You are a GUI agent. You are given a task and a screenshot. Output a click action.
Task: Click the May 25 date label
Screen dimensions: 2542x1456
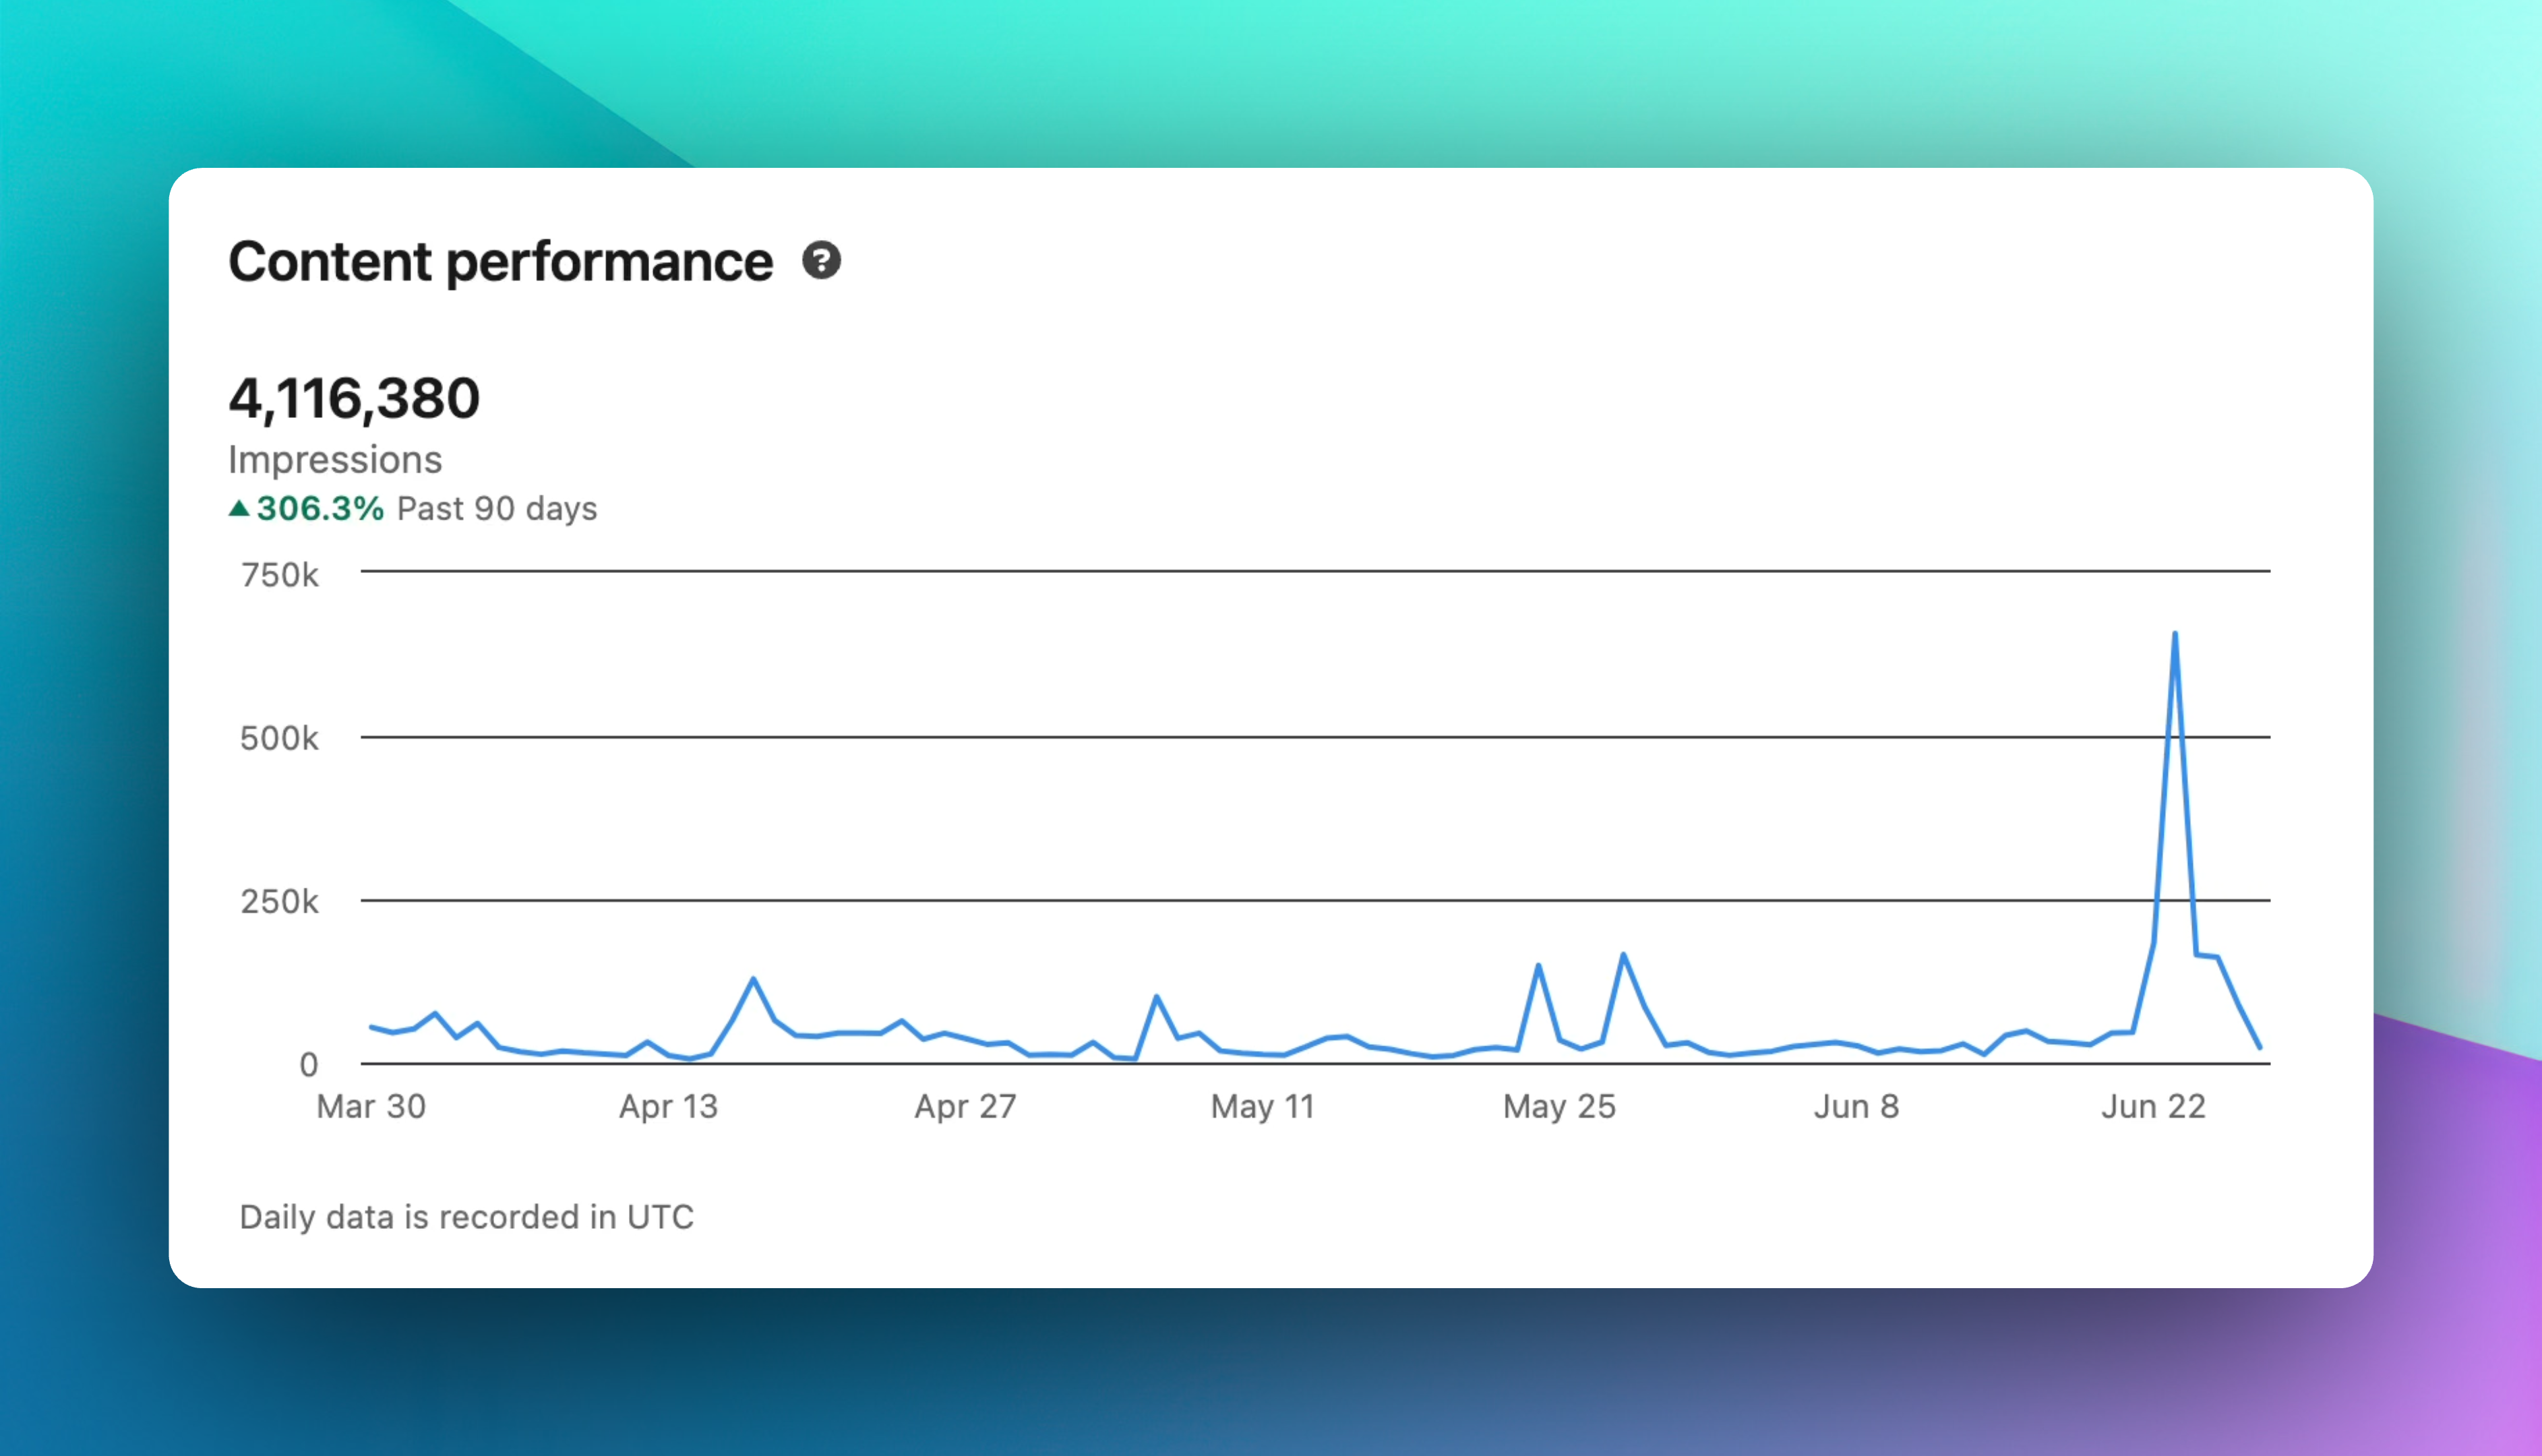(x=1559, y=1106)
